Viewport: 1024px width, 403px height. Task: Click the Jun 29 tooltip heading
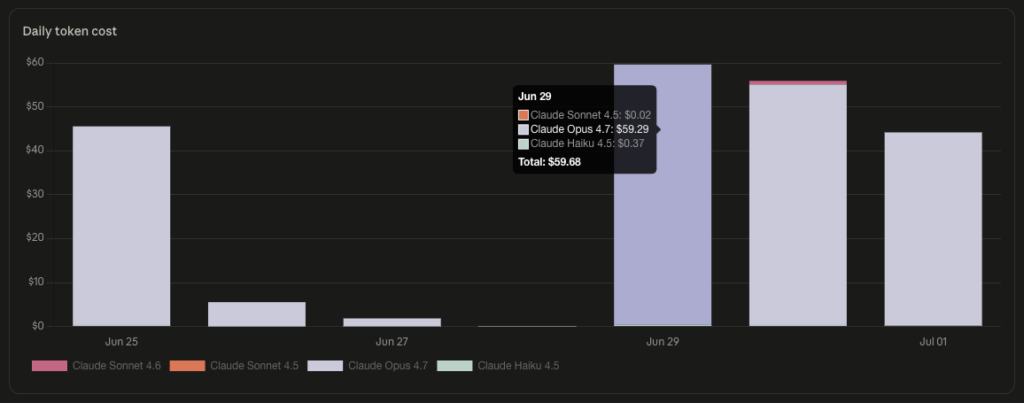coord(535,97)
